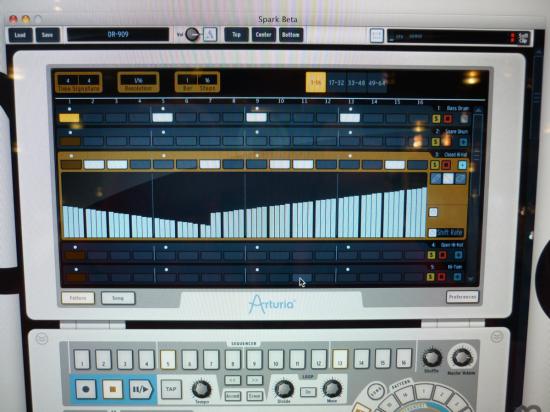The image size is (550, 412).
Task: Adjust the Vol knob in toolbar
Action: (x=192, y=34)
